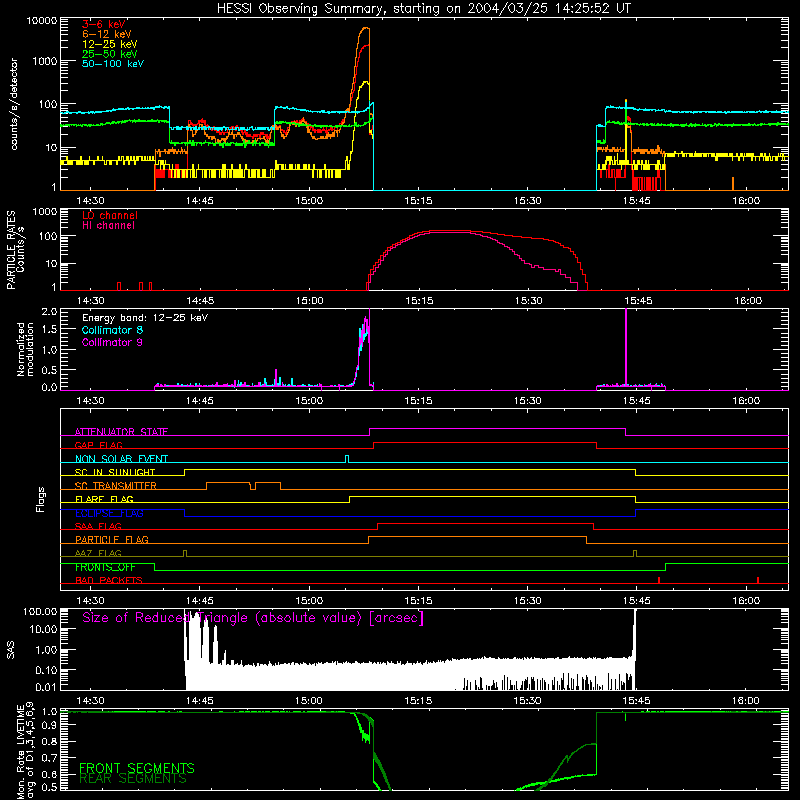Image resolution: width=800 pixels, height=800 pixels.
Task: Select the LO channel legend label
Action: pyautogui.click(x=110, y=216)
